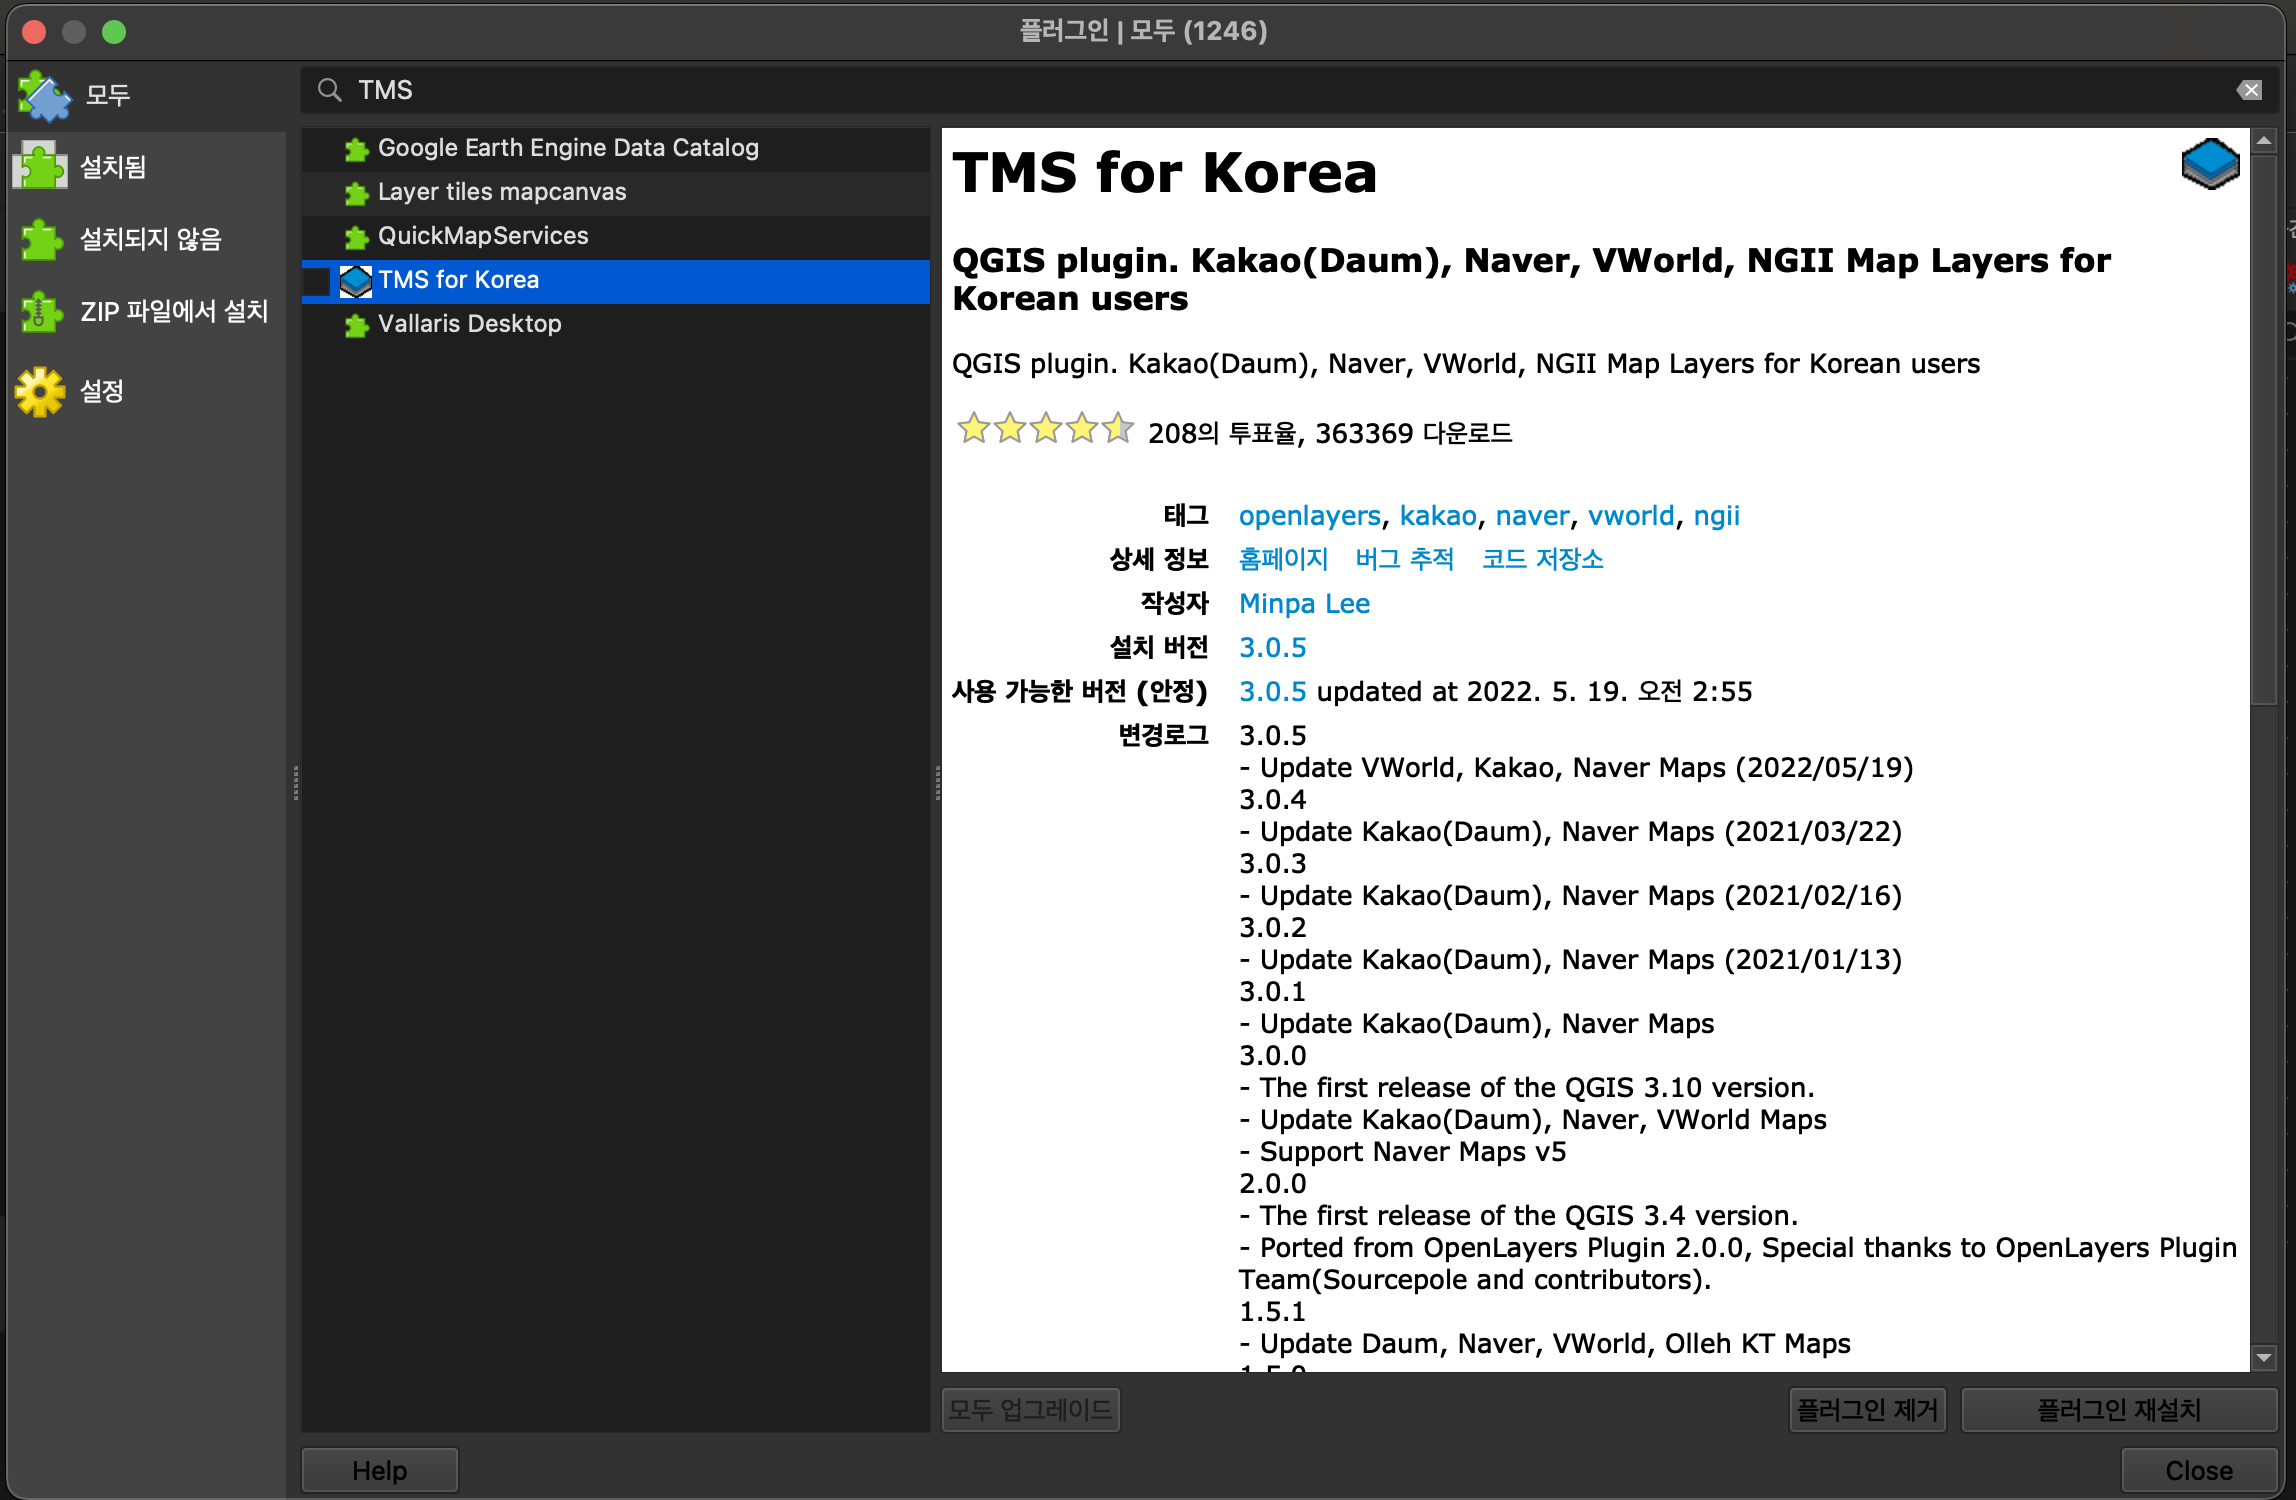Select Layer tiles mapcanvas plugin
The height and width of the screenshot is (1500, 2296).
click(x=502, y=192)
